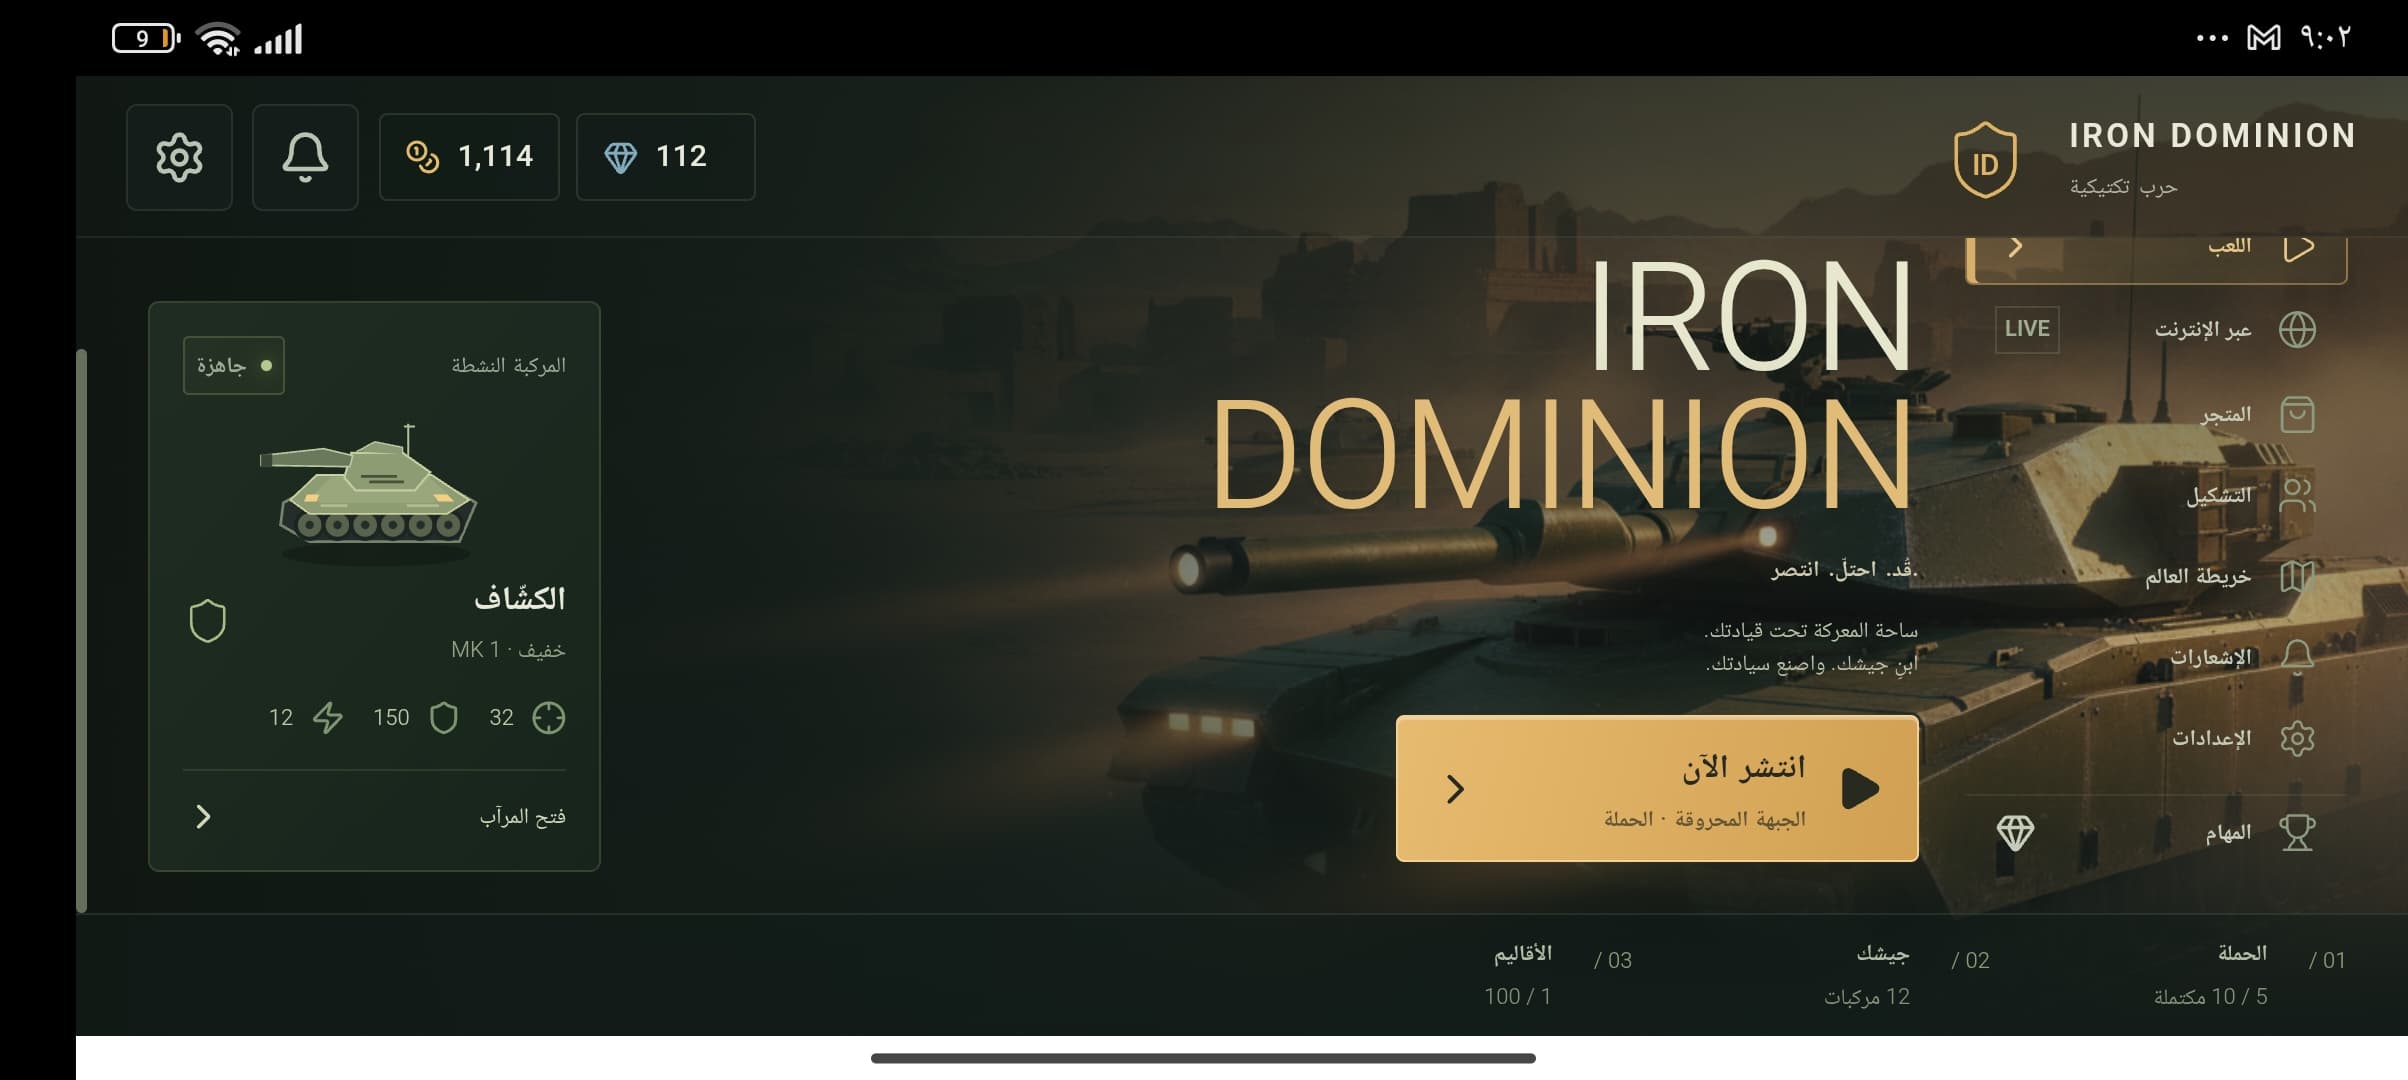Click the MK 1 · خفيف label

point(508,650)
